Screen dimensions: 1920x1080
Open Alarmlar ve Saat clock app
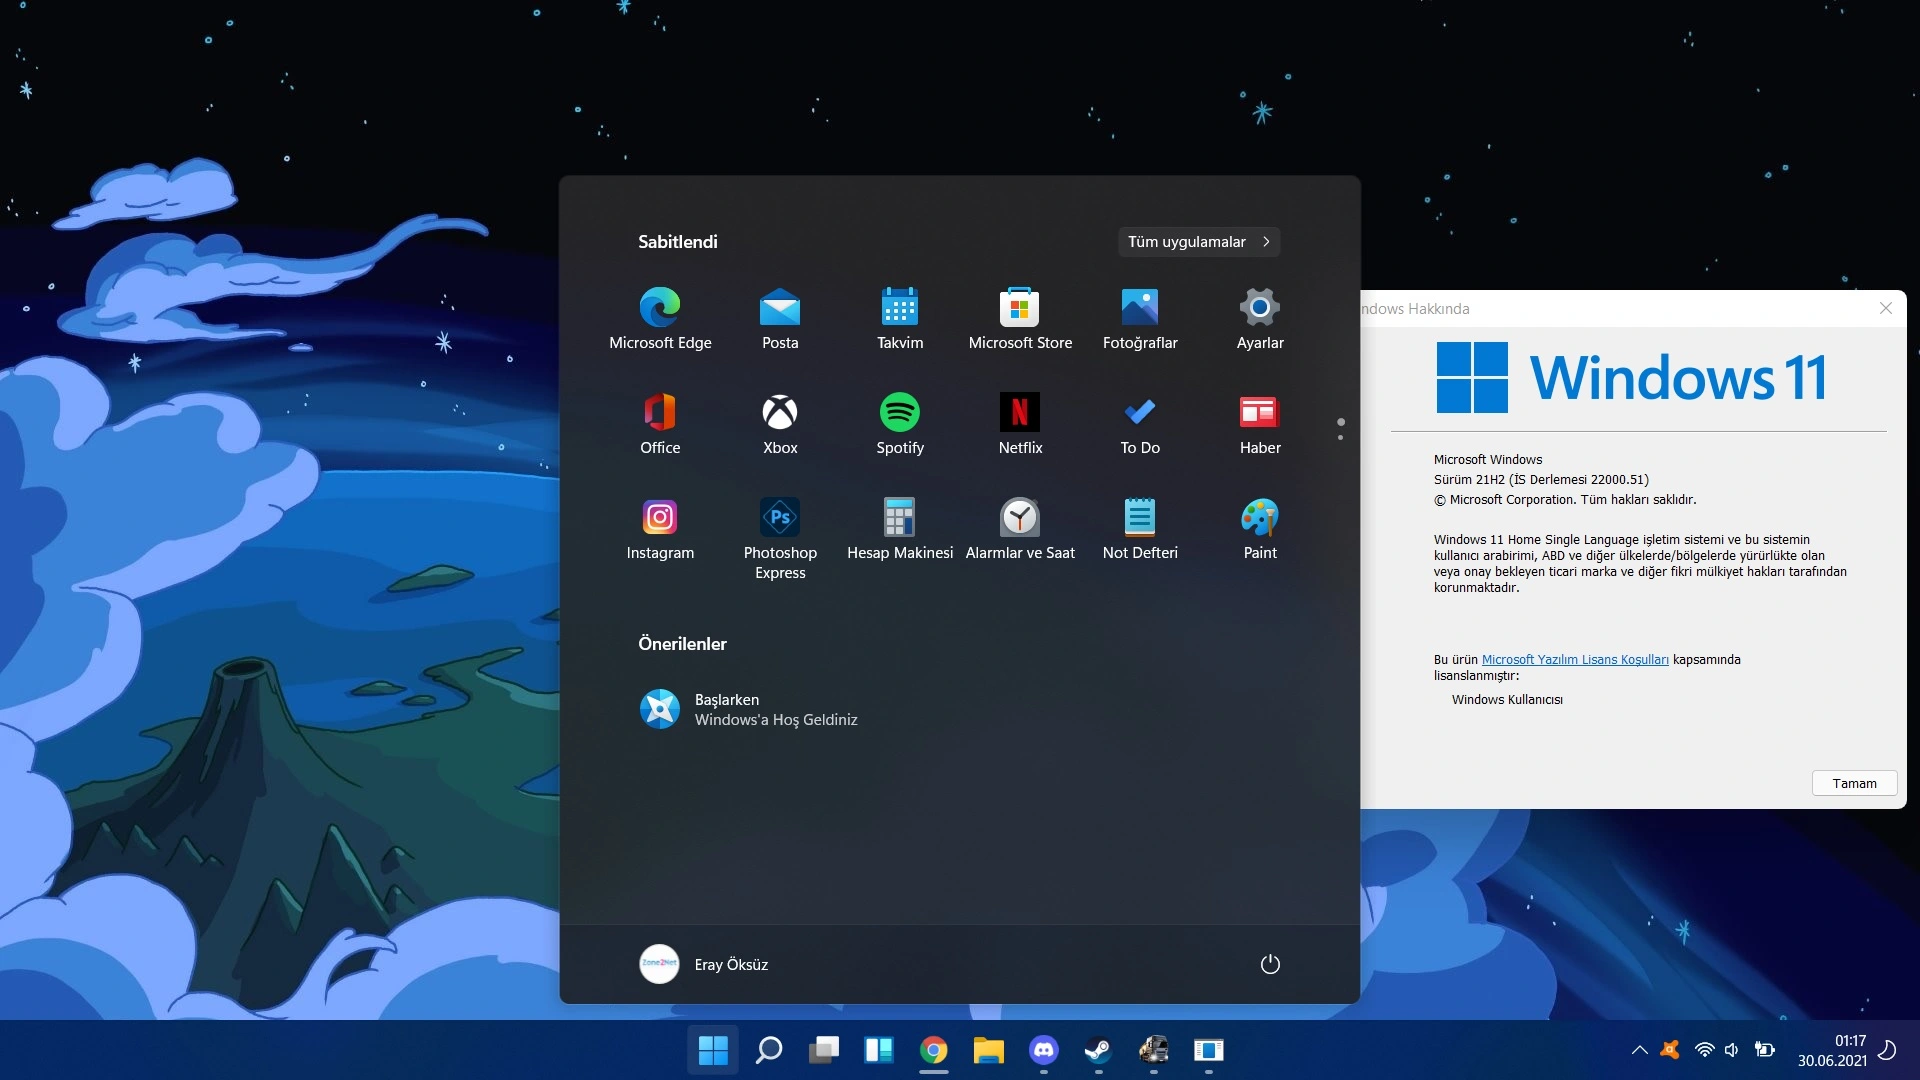point(1020,529)
